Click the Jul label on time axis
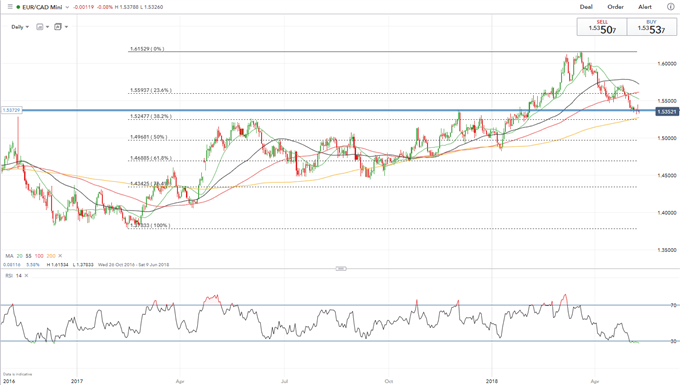680x385 pixels. (x=284, y=382)
